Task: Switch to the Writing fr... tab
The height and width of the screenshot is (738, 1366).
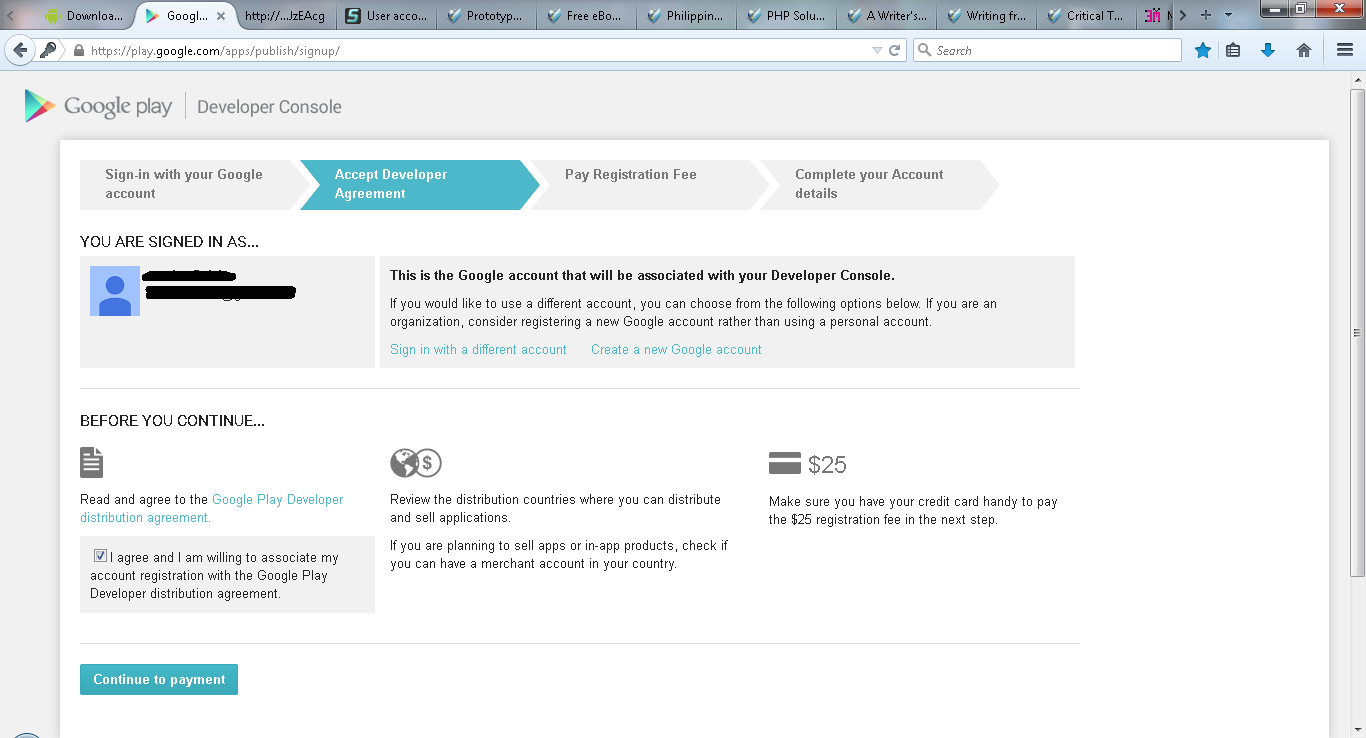Action: coord(985,16)
